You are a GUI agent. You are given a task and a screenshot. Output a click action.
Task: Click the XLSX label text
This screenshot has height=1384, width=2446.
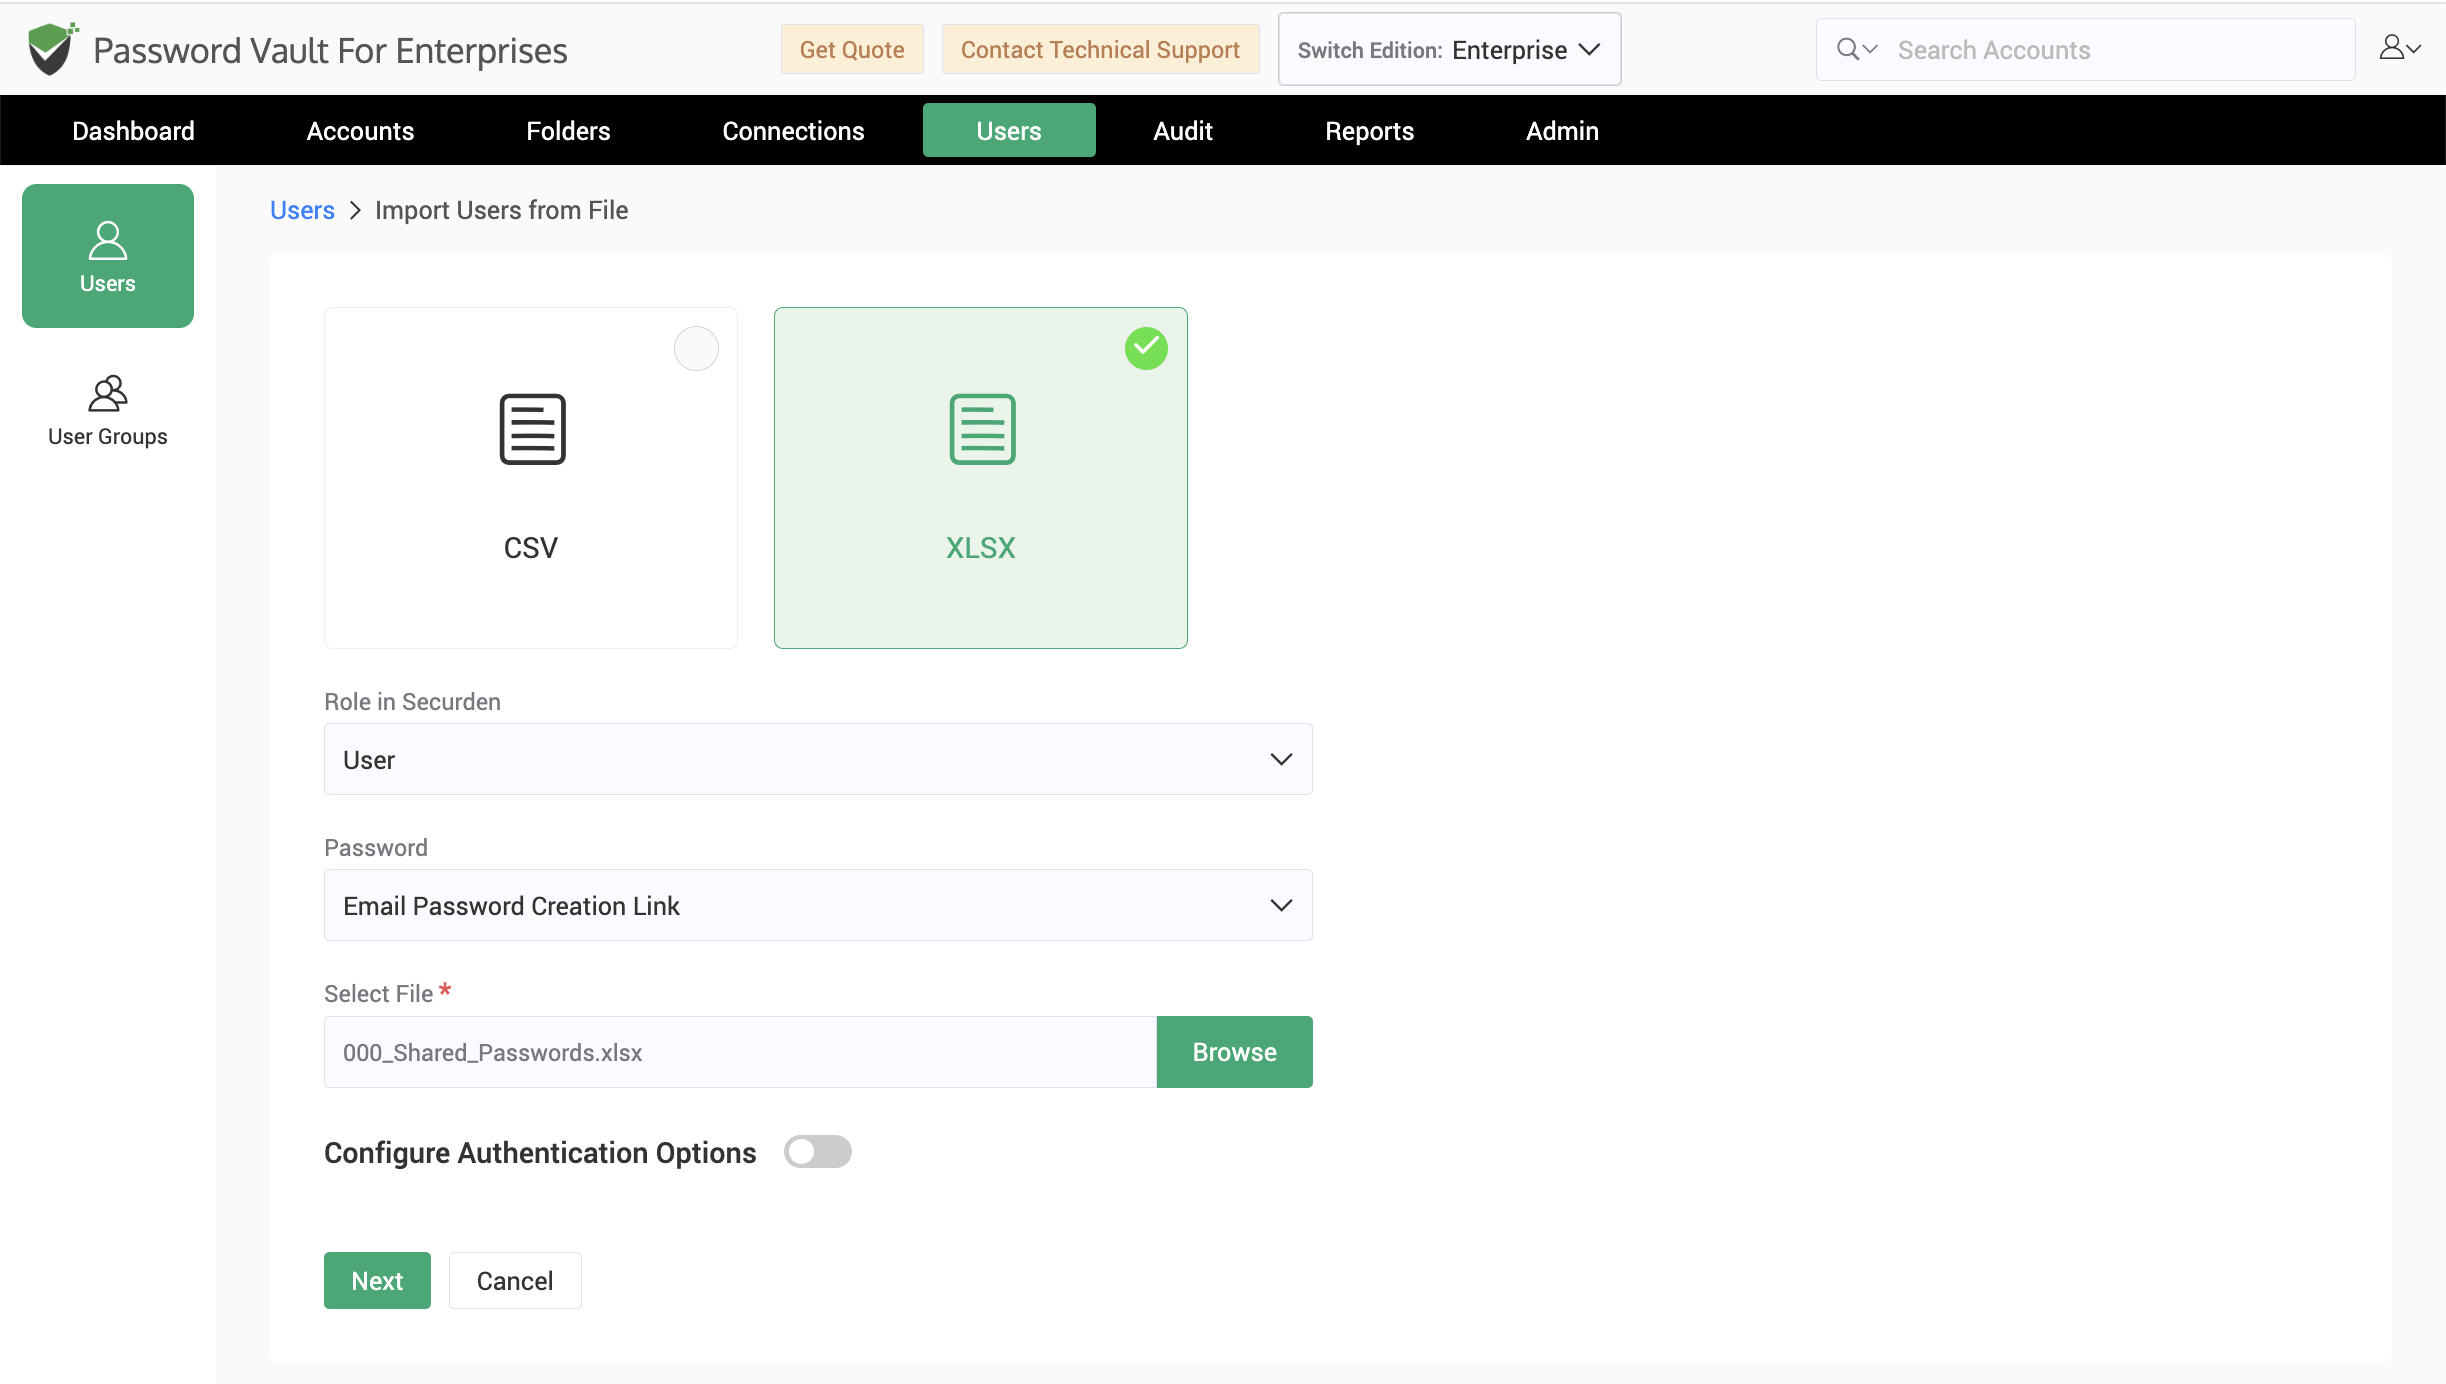[981, 548]
